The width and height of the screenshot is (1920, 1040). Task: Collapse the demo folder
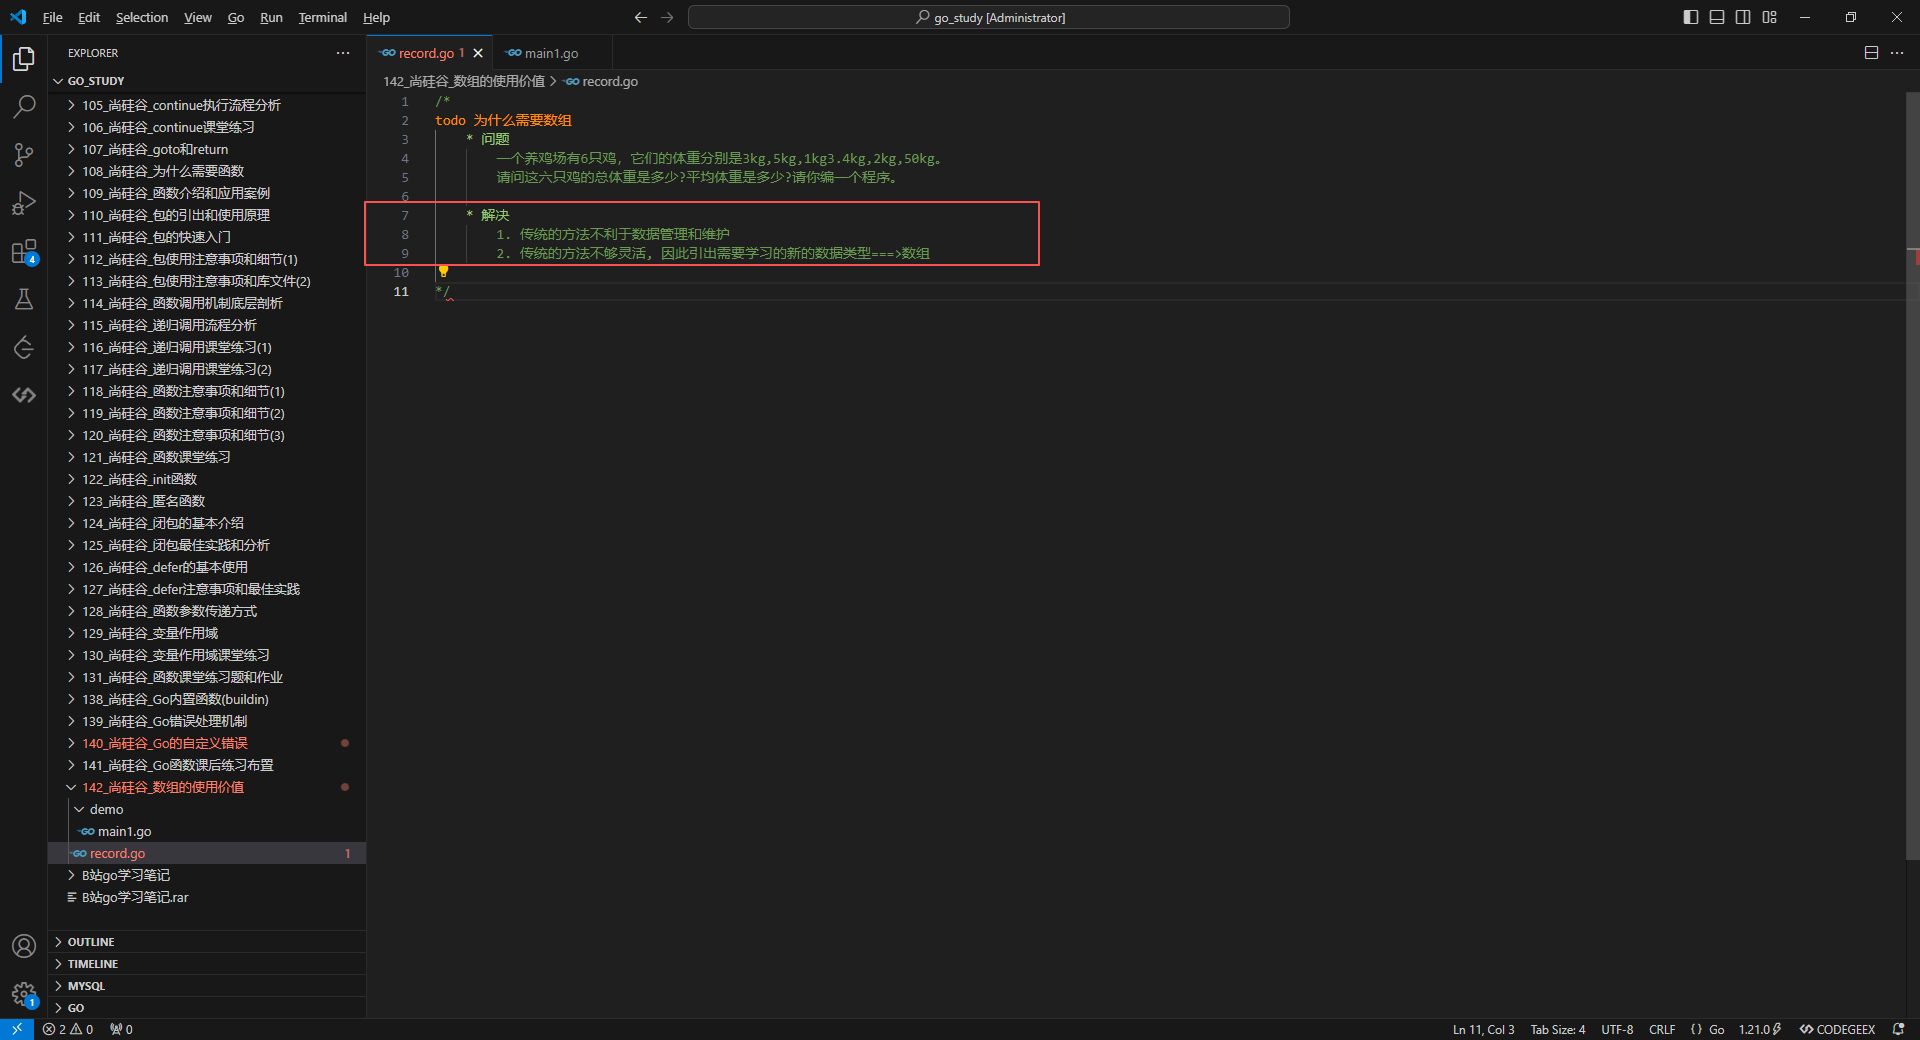pos(207,809)
